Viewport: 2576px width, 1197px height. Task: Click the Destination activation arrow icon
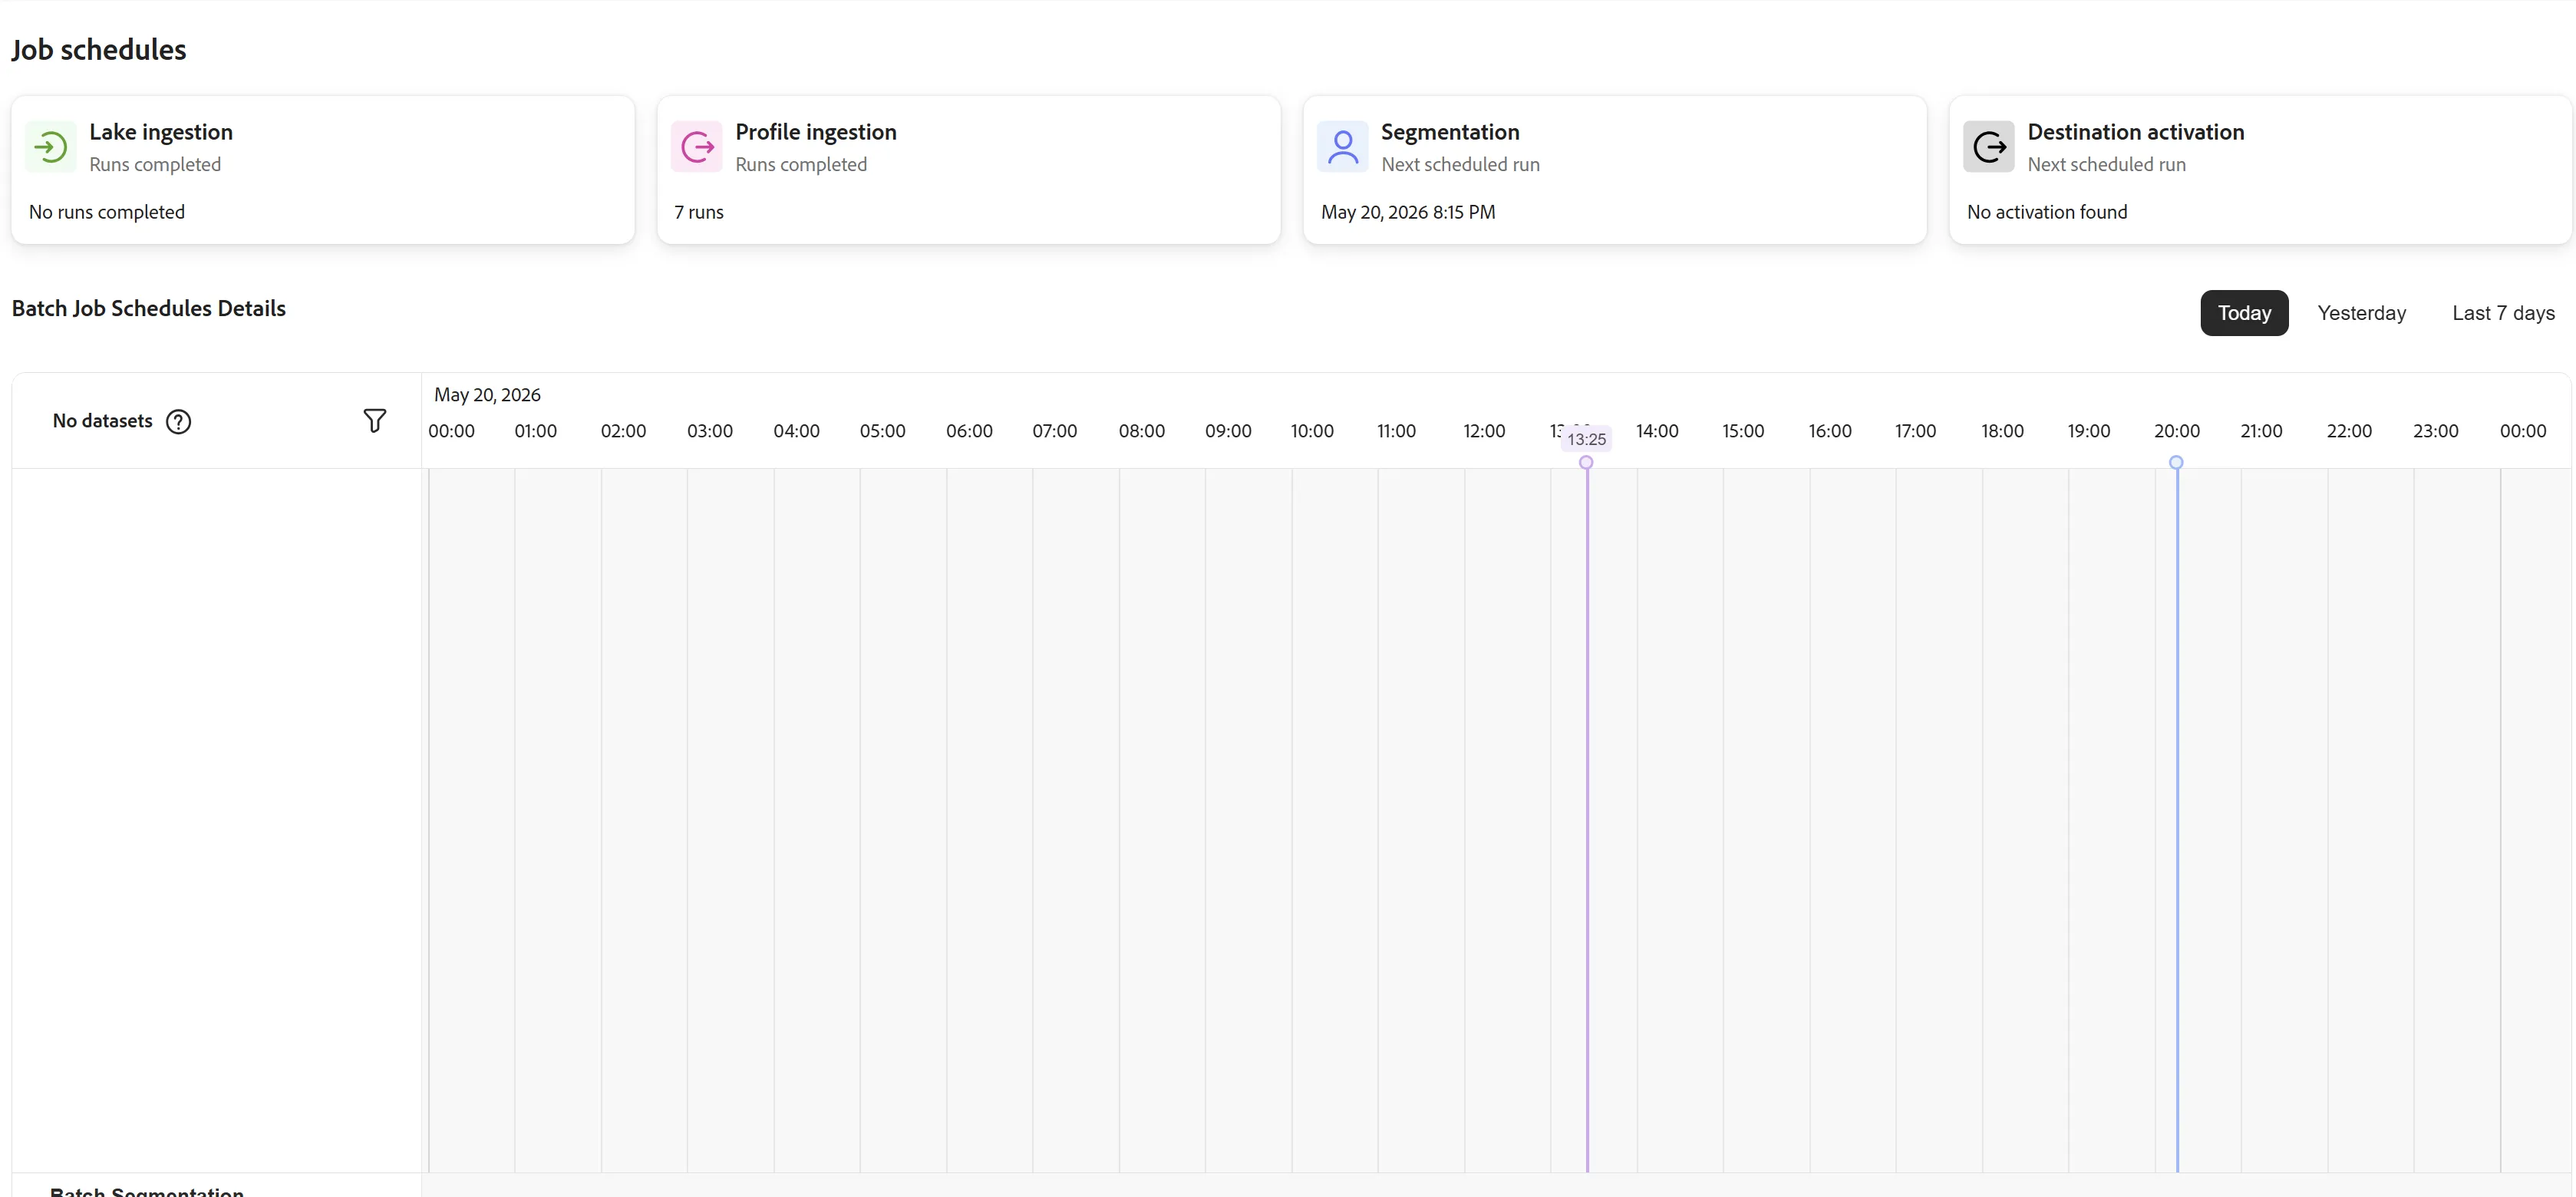(1988, 147)
